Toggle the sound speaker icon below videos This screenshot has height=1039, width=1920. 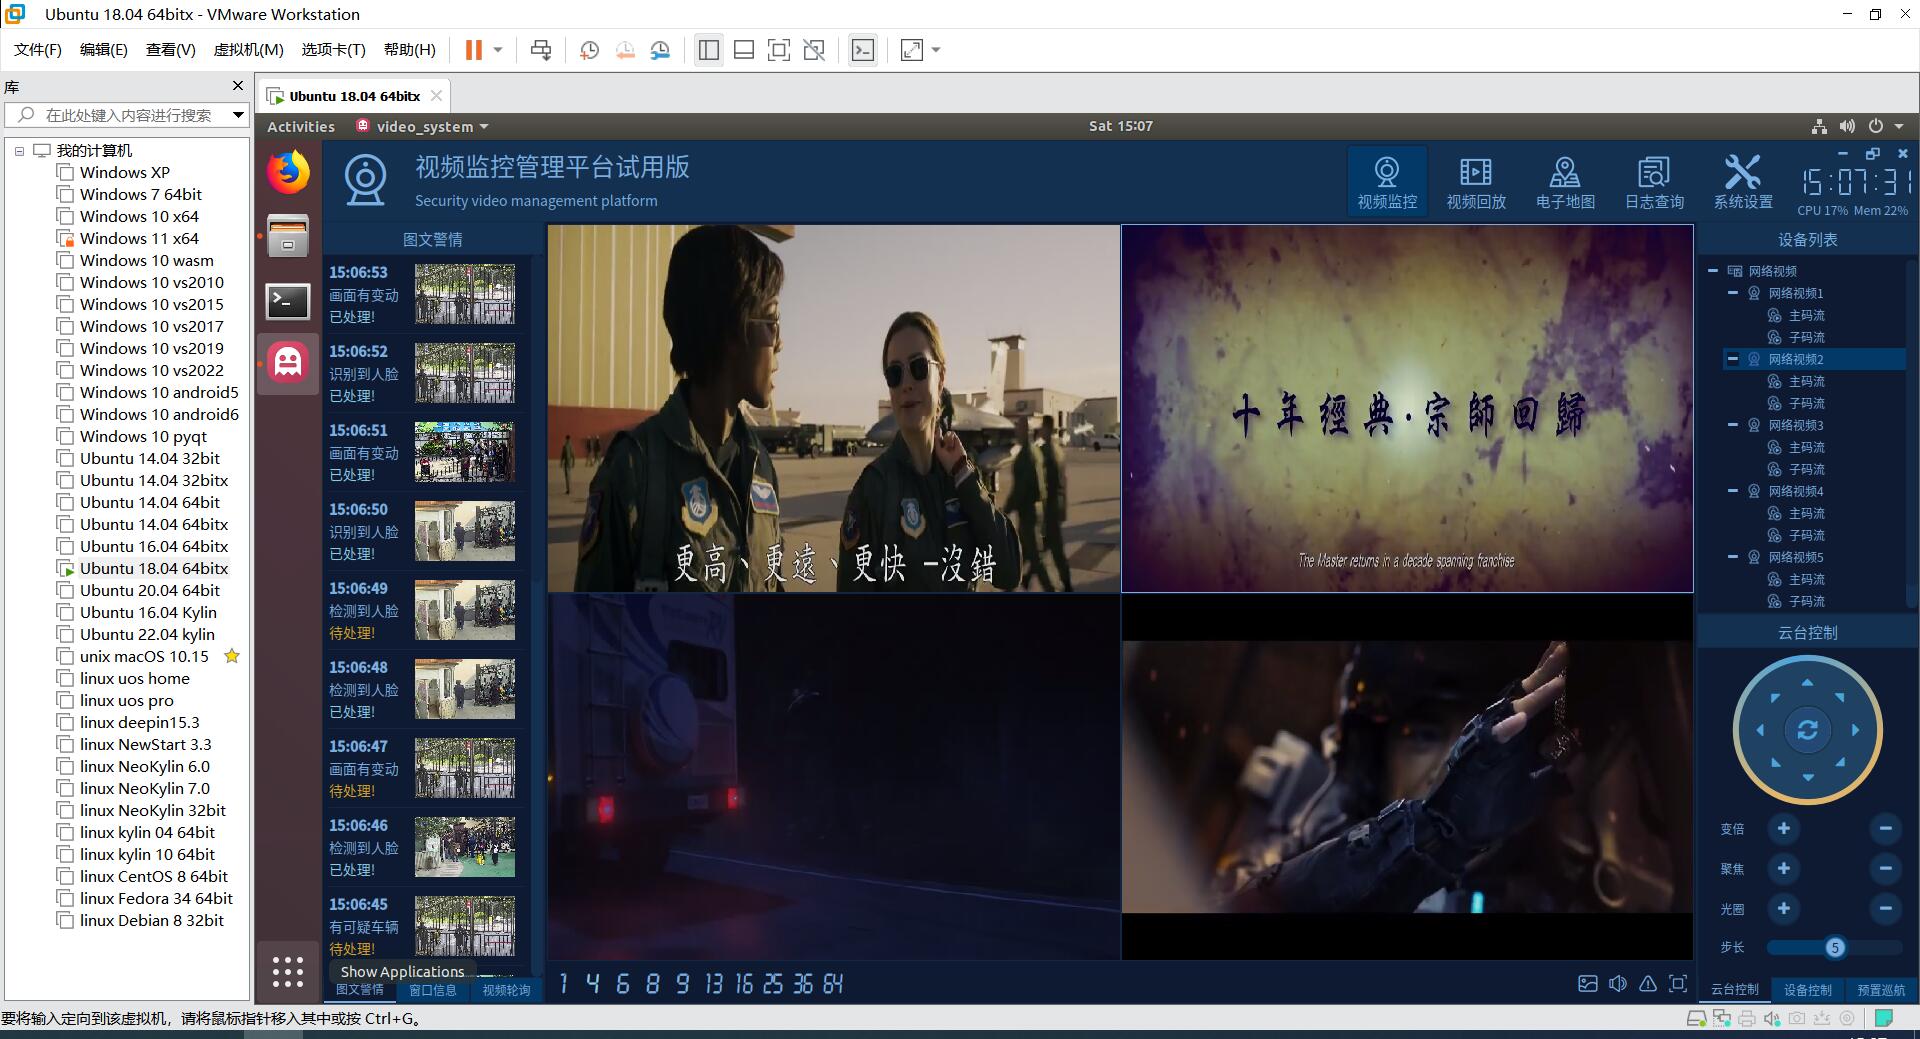click(x=1618, y=984)
